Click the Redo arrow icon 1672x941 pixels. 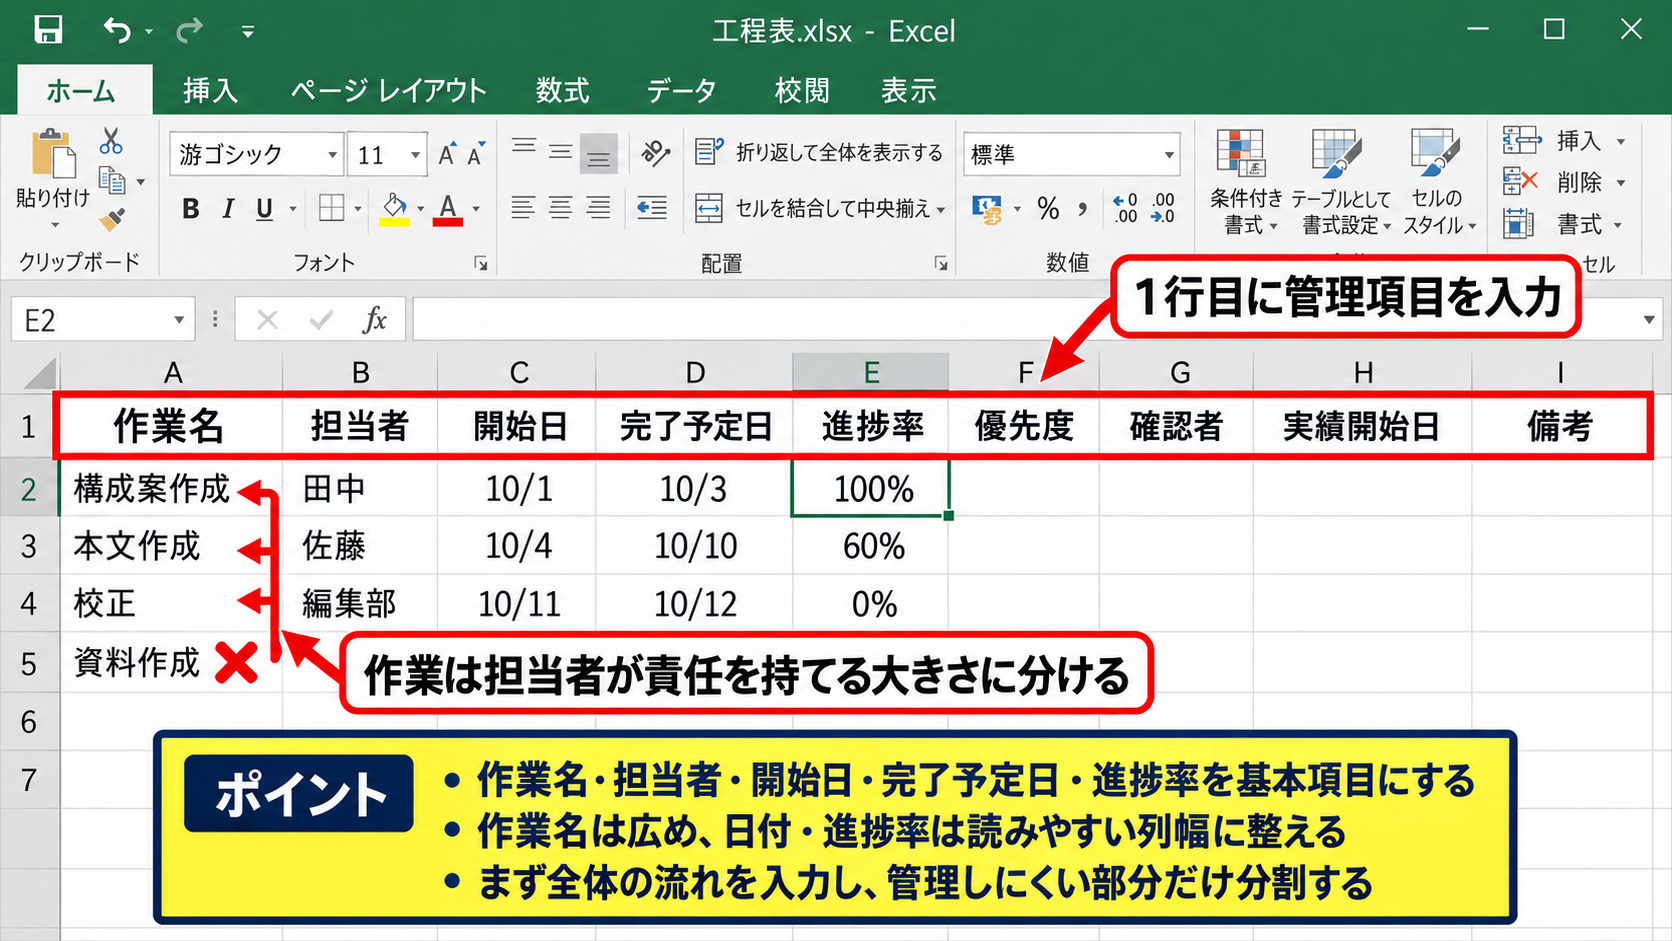pyautogui.click(x=189, y=31)
